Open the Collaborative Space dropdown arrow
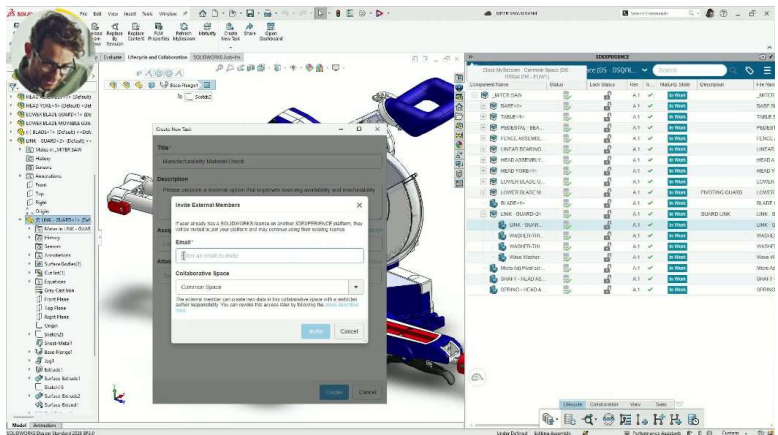778x435 pixels. coord(356,287)
